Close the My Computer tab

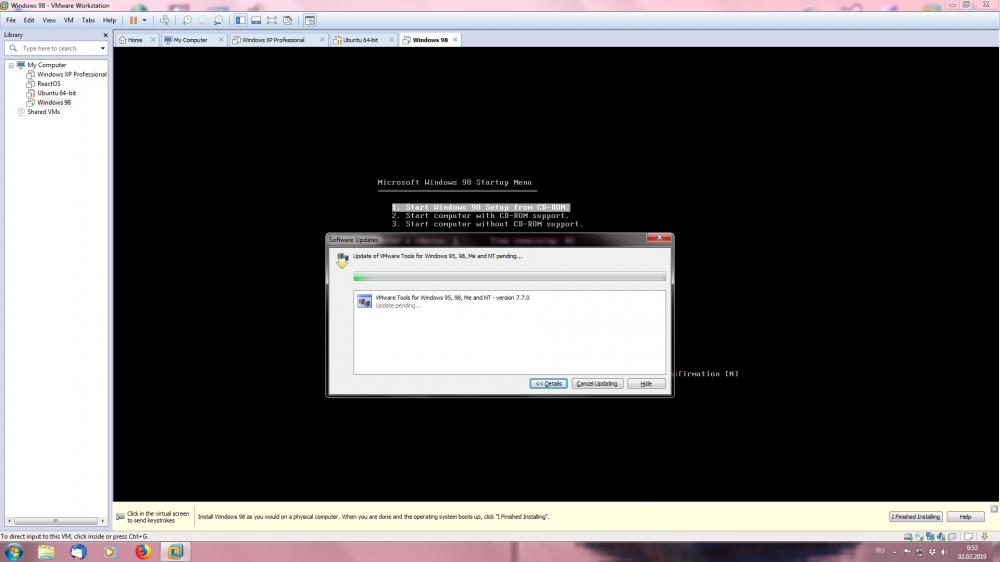pos(221,40)
